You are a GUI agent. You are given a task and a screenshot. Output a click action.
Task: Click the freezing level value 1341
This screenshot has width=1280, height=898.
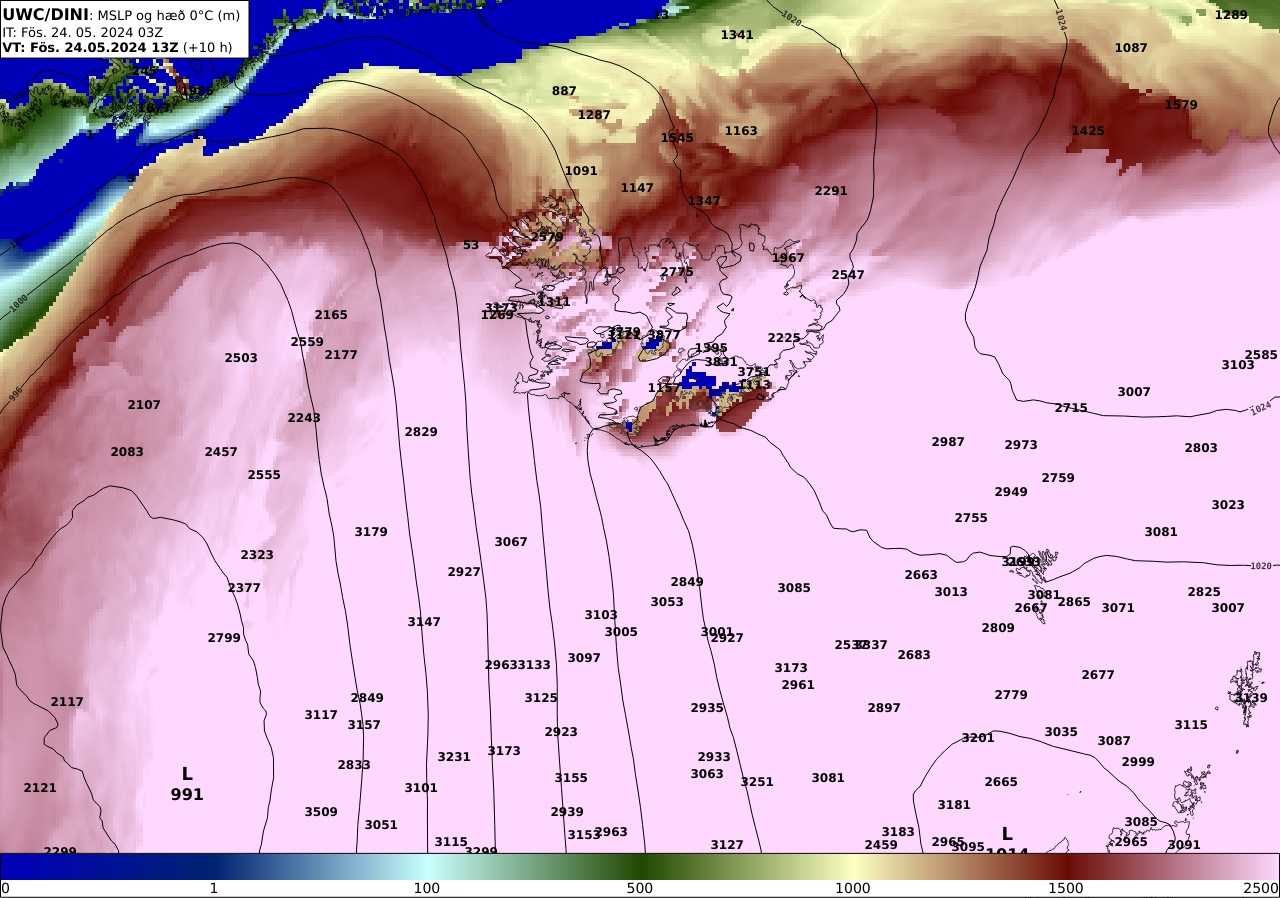pos(737,35)
